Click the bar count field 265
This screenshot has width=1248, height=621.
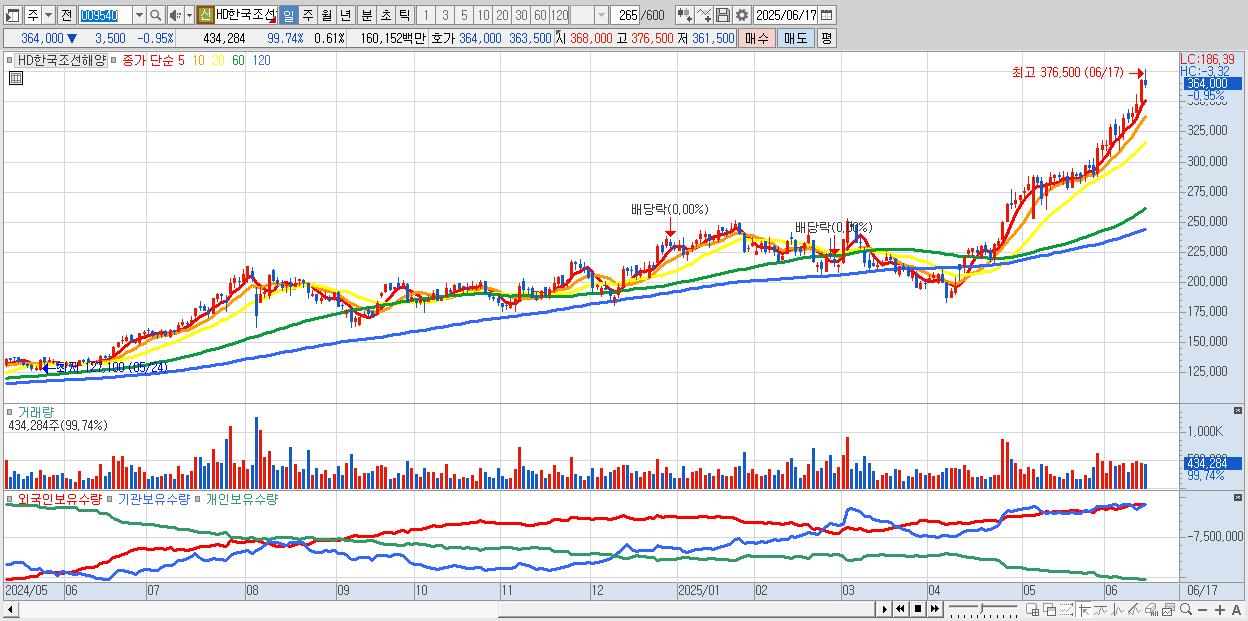point(627,15)
